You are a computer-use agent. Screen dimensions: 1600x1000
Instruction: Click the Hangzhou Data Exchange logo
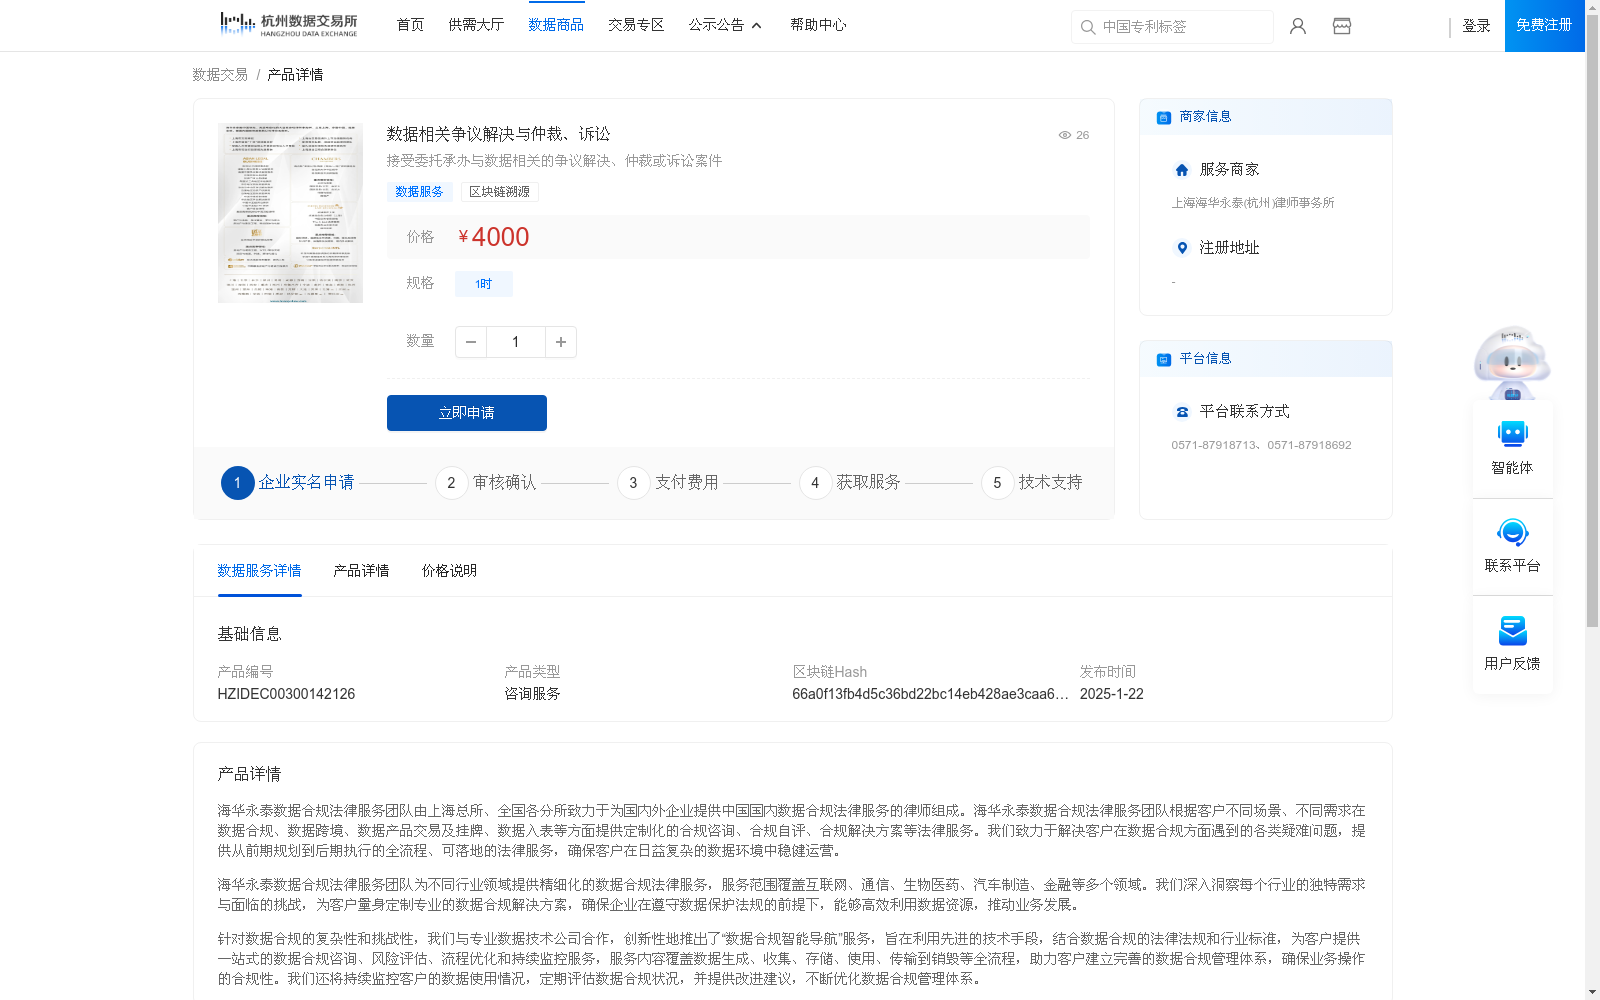[x=288, y=24]
